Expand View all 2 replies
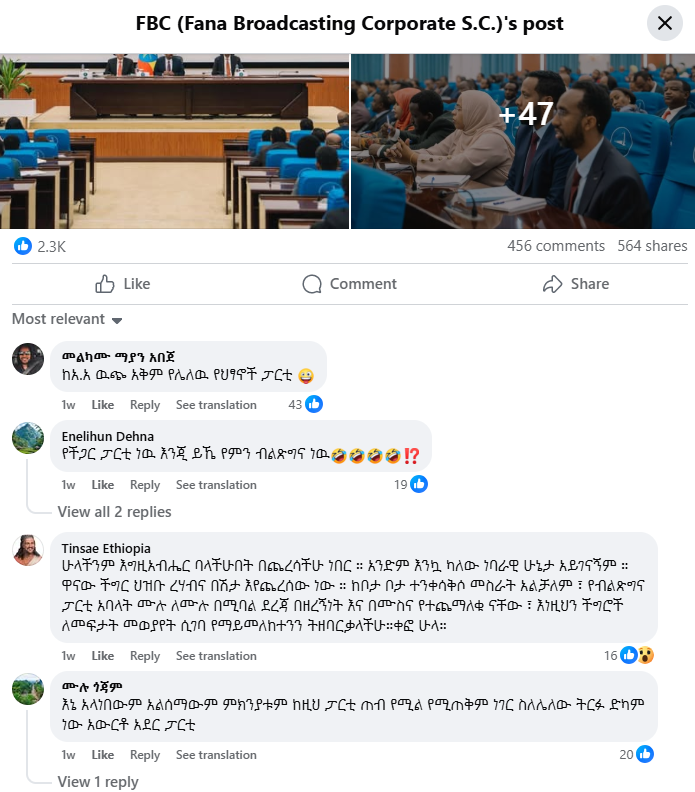 (114, 512)
